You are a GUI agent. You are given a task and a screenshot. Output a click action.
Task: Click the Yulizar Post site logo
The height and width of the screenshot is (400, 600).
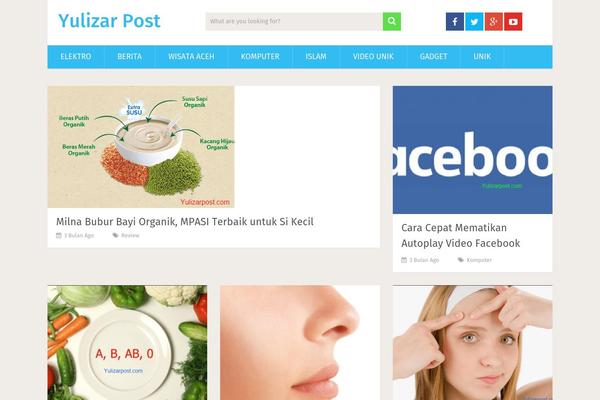coord(109,21)
